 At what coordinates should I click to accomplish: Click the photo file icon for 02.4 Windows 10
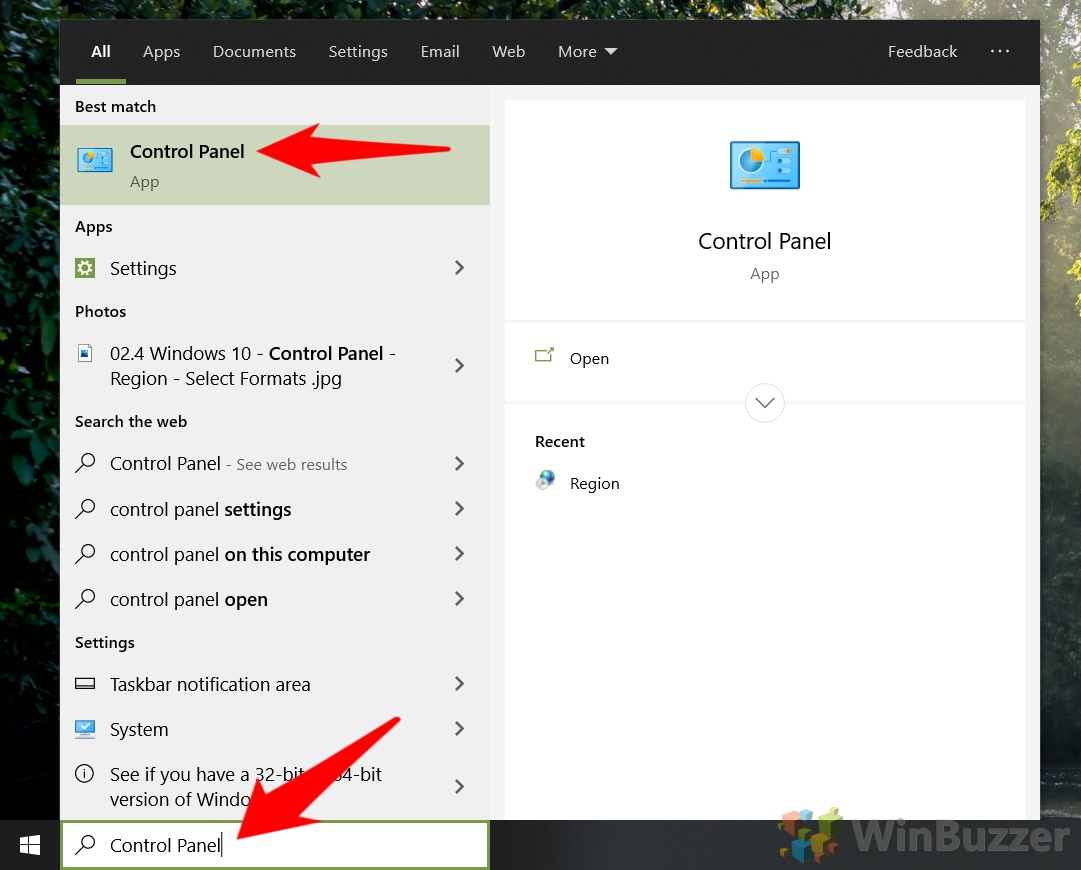(x=85, y=354)
